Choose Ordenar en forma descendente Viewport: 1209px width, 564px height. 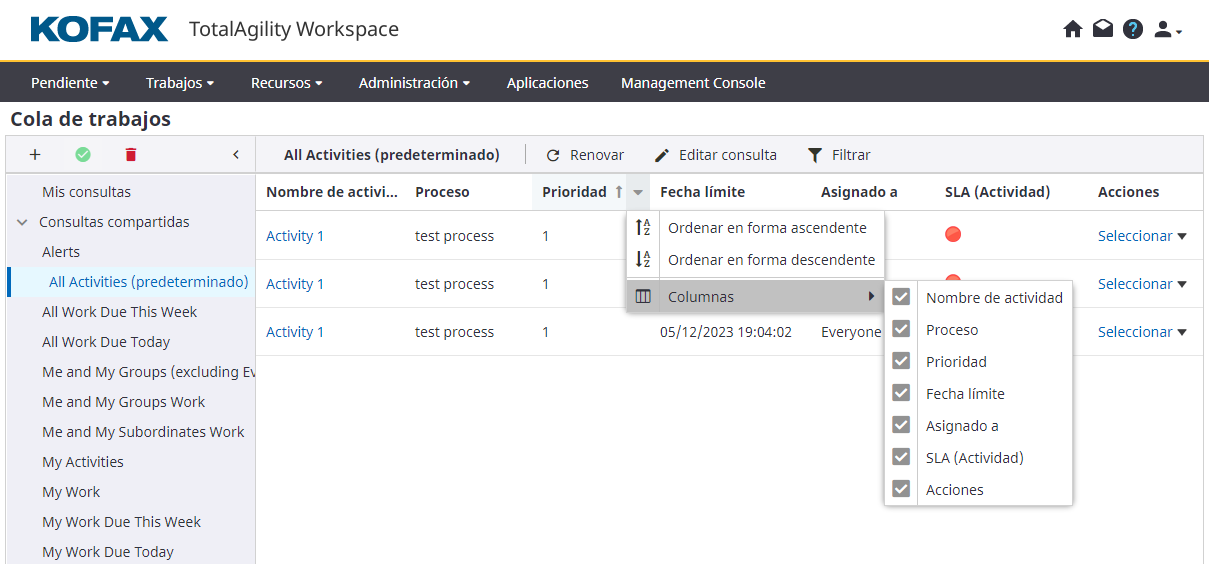(770, 260)
